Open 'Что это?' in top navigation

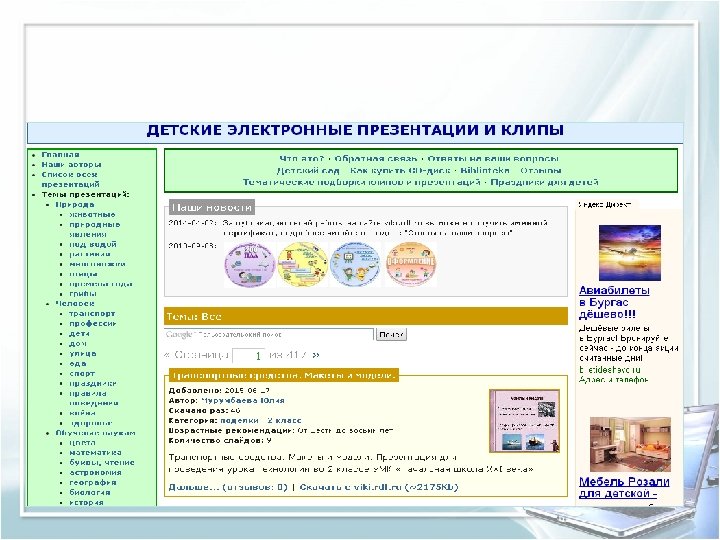click(301, 159)
